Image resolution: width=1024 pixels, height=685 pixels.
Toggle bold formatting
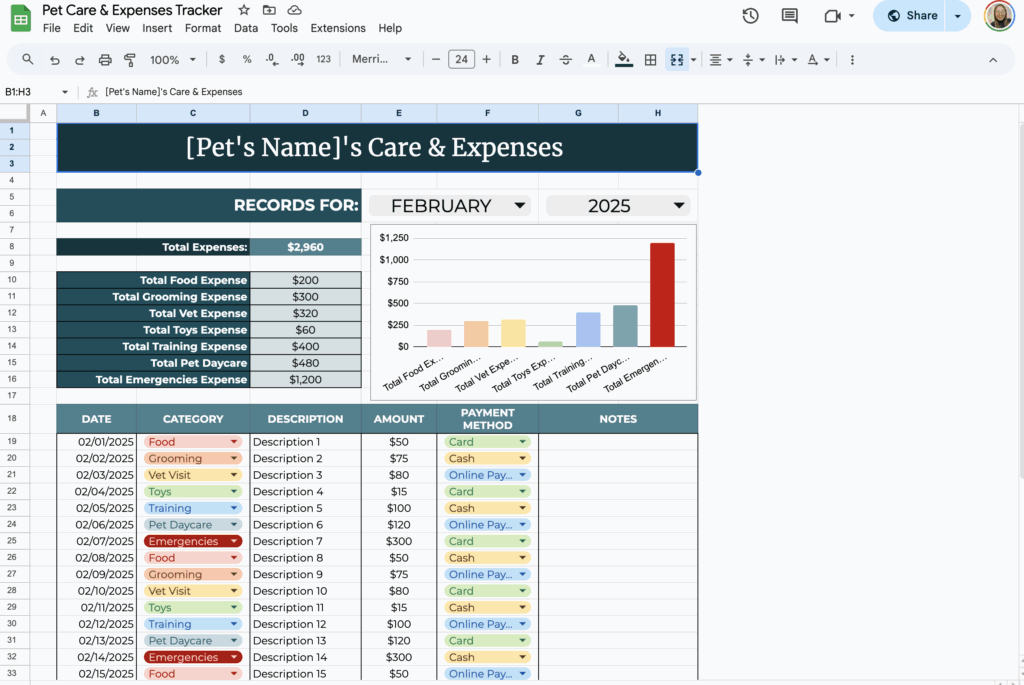coord(515,59)
